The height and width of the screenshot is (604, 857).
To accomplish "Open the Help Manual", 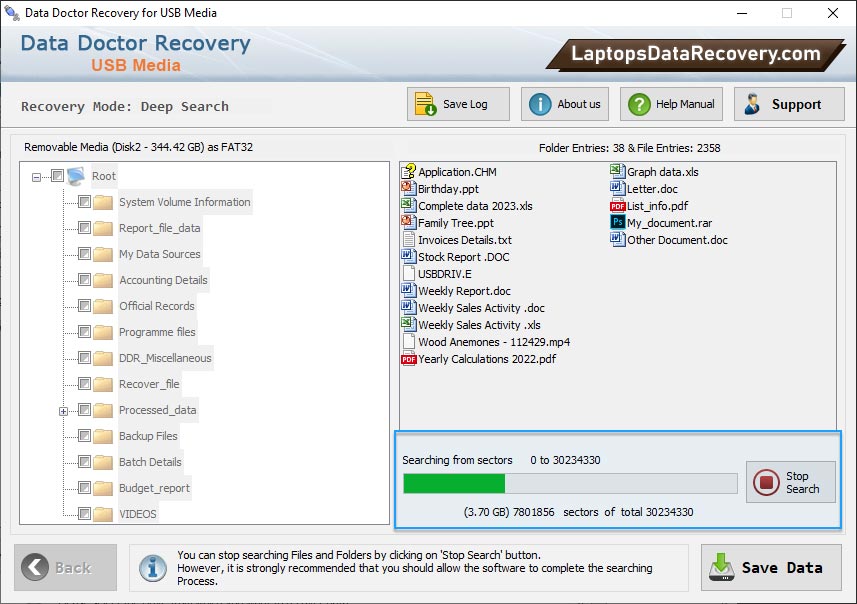I will tap(671, 104).
